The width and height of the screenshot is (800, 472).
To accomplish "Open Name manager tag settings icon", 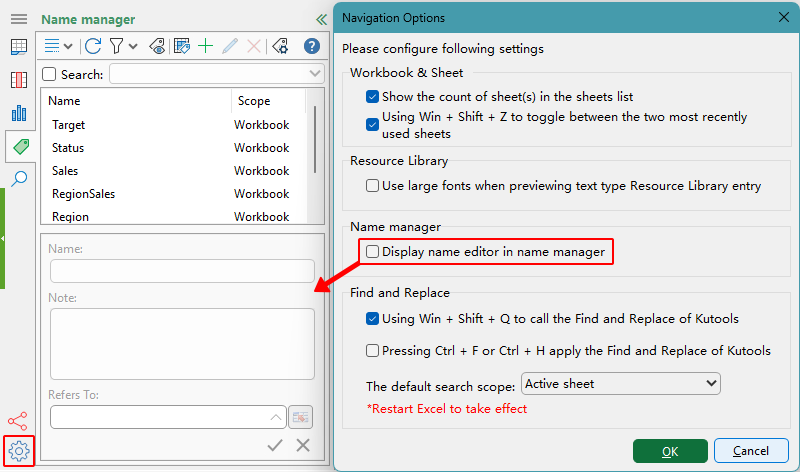I will (280, 46).
